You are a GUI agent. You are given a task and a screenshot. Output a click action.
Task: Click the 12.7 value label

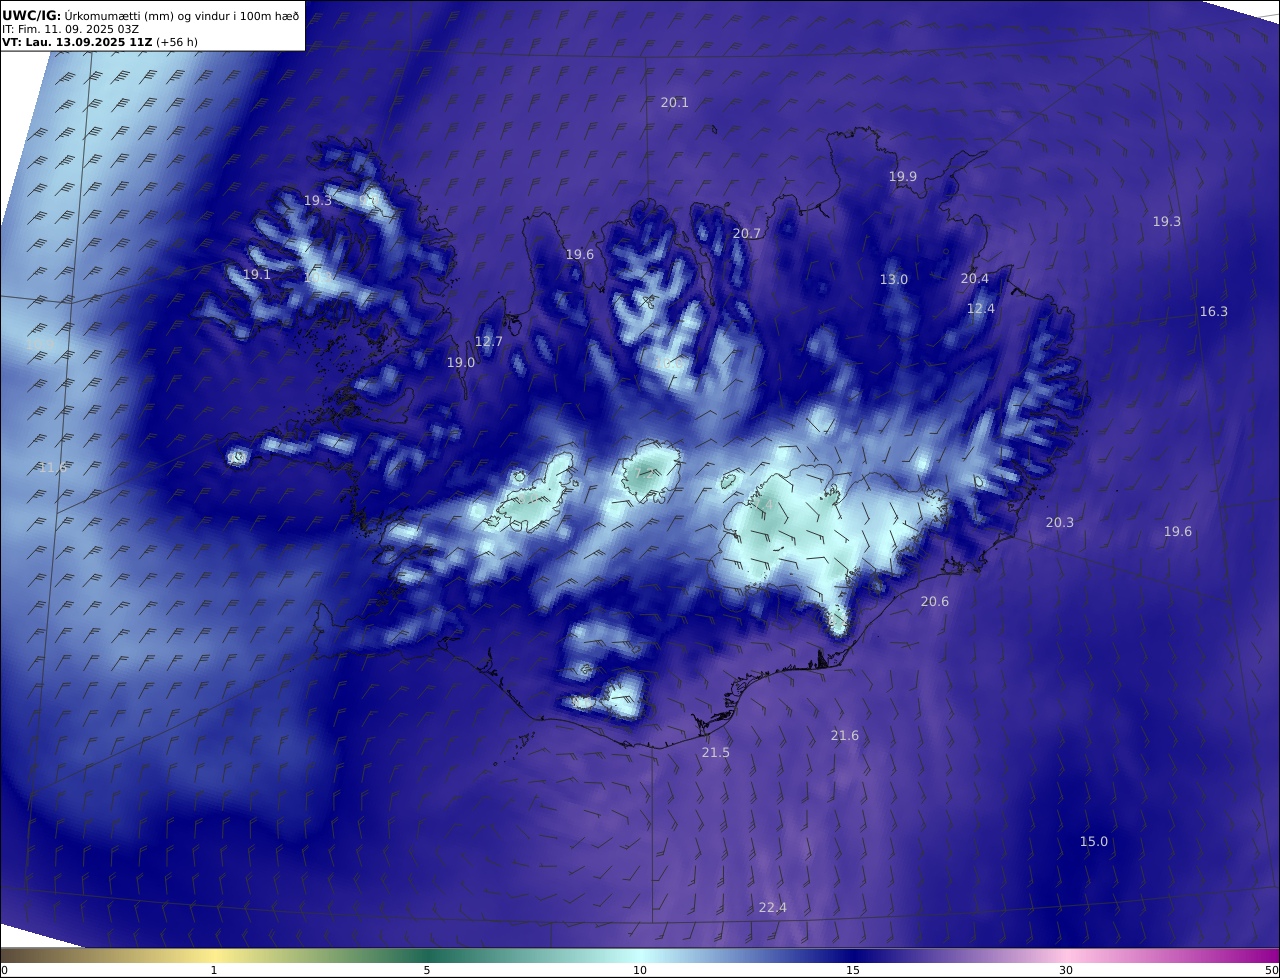(489, 342)
